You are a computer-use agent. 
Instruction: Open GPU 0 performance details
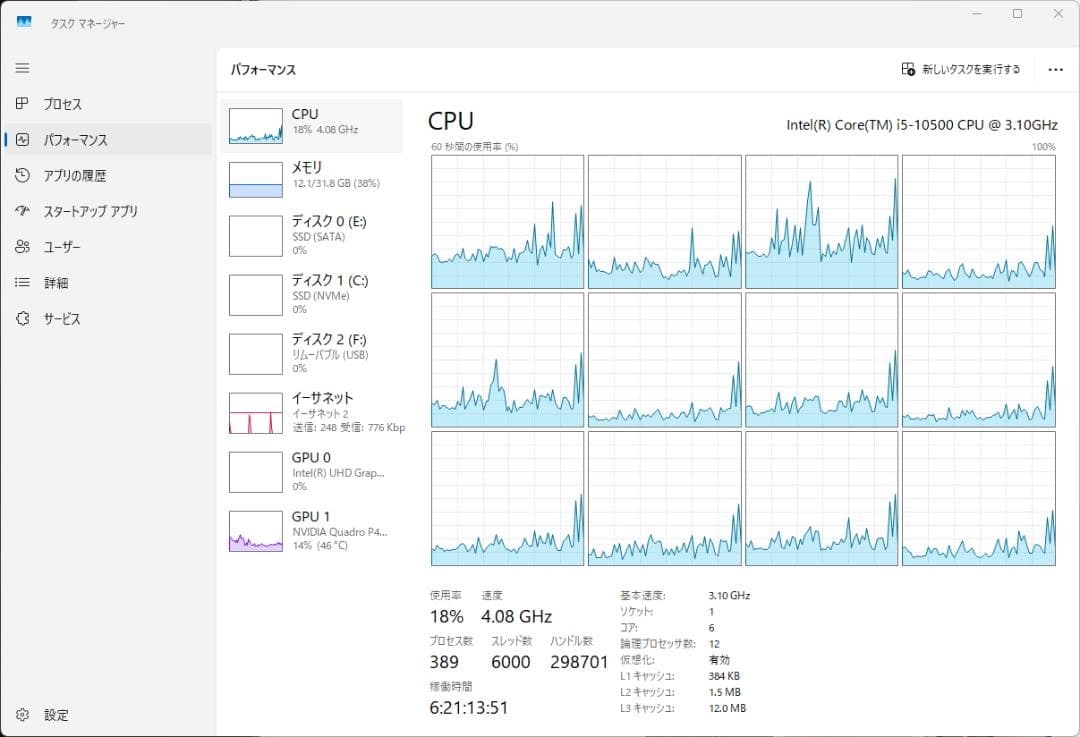click(x=310, y=470)
